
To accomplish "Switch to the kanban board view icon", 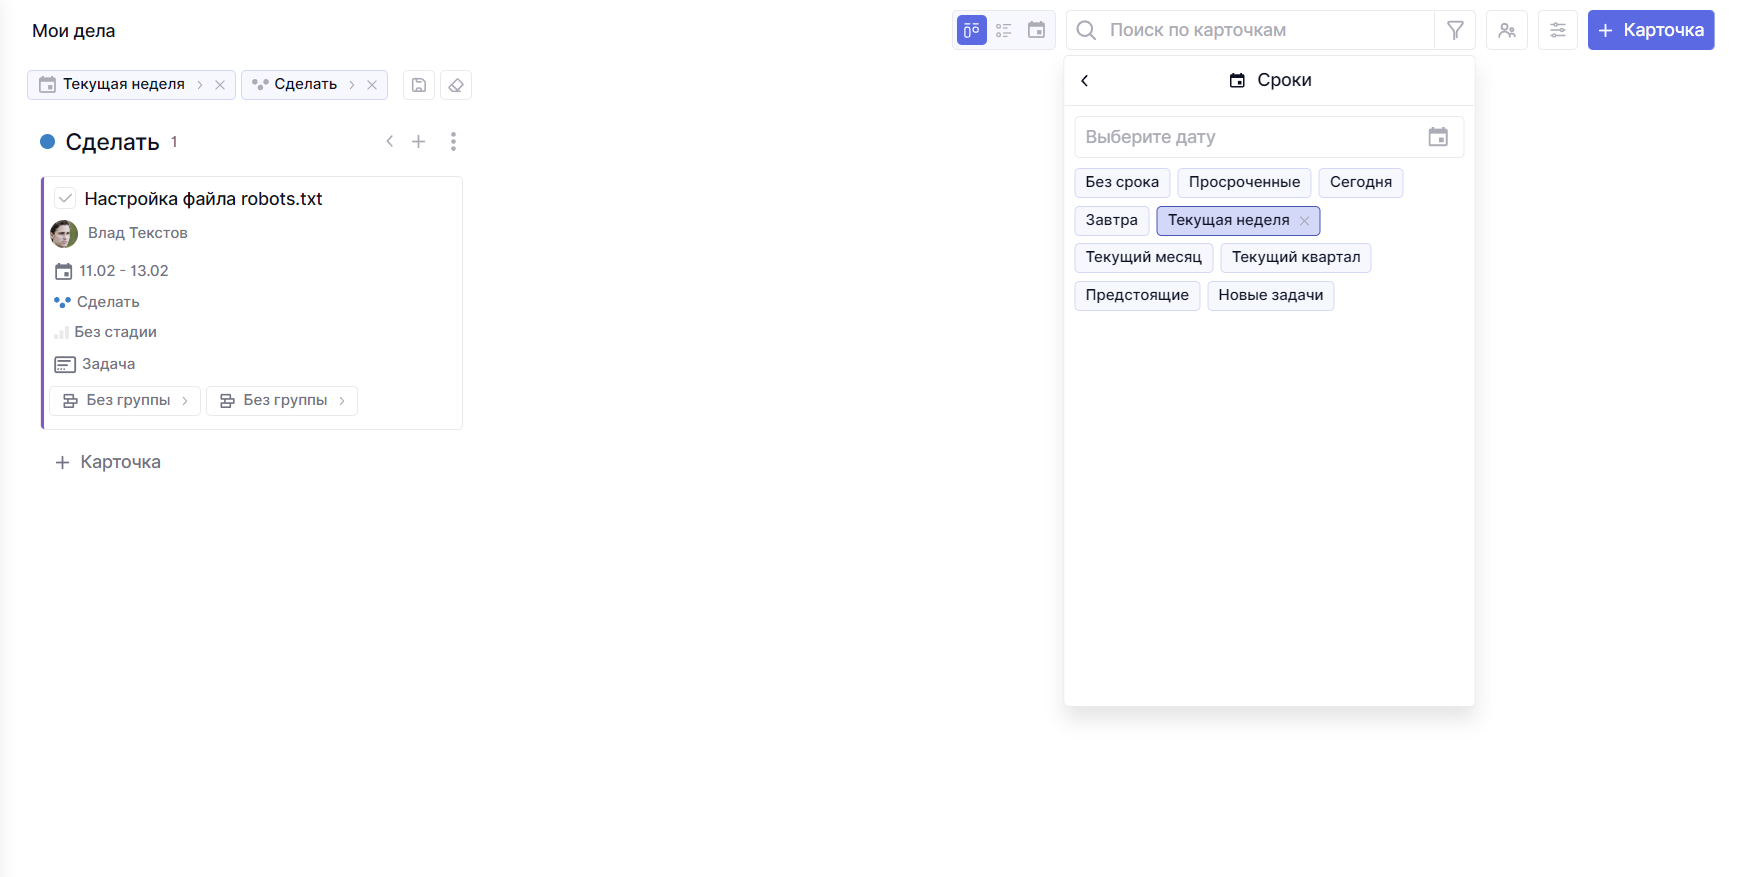I will pyautogui.click(x=971, y=30).
